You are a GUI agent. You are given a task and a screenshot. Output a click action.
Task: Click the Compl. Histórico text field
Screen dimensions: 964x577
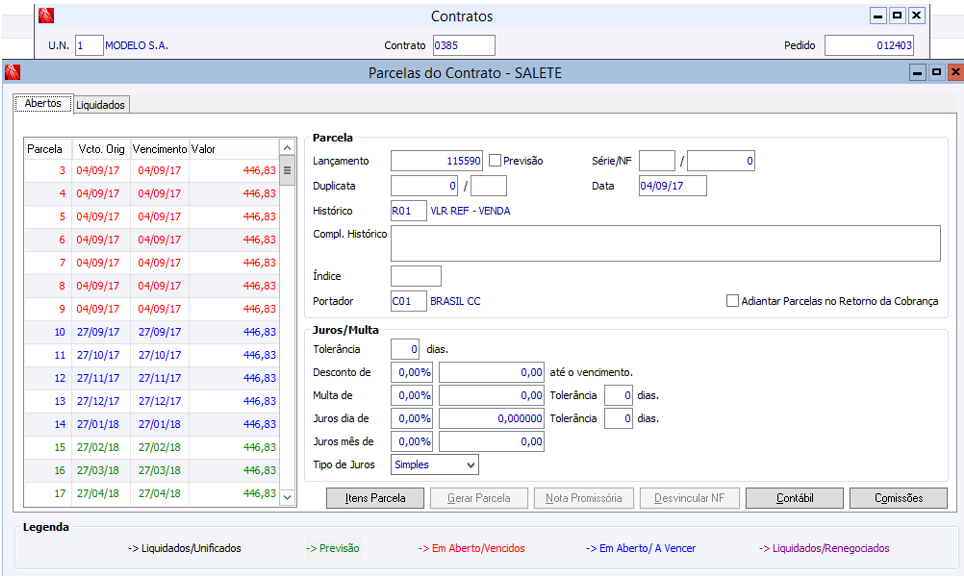(x=665, y=243)
